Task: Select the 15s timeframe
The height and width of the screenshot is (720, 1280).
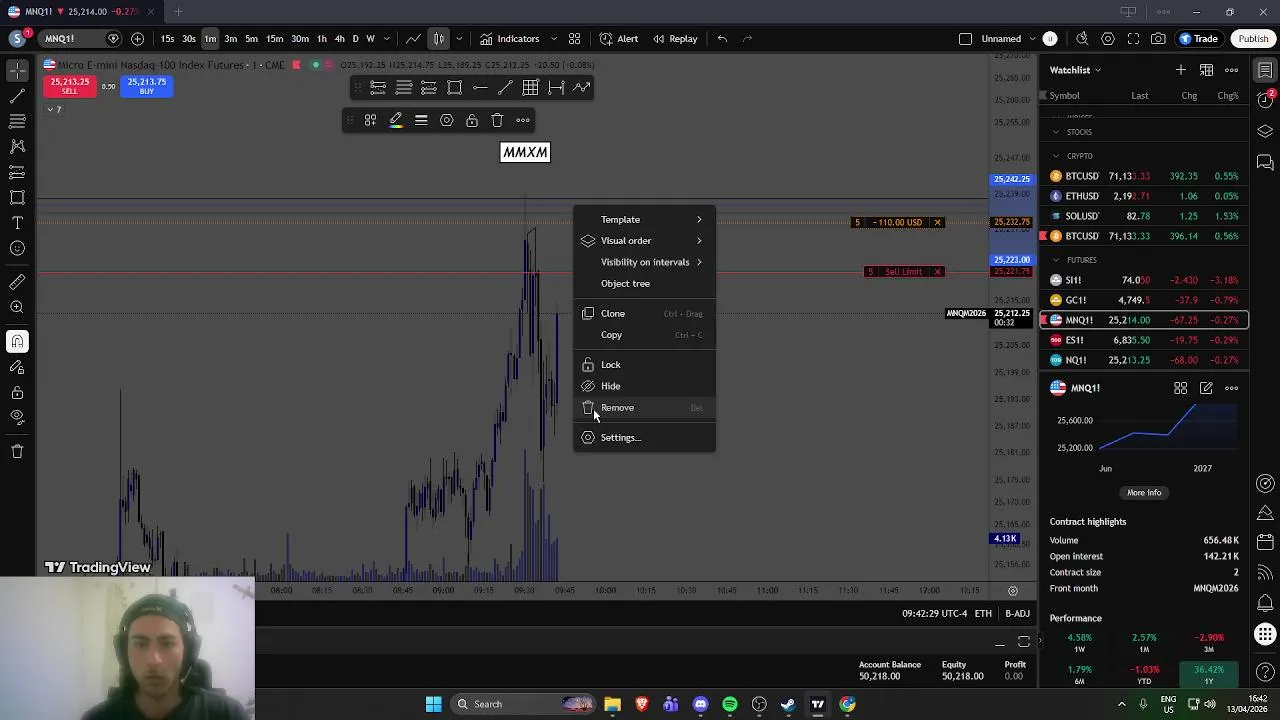Action: point(167,39)
